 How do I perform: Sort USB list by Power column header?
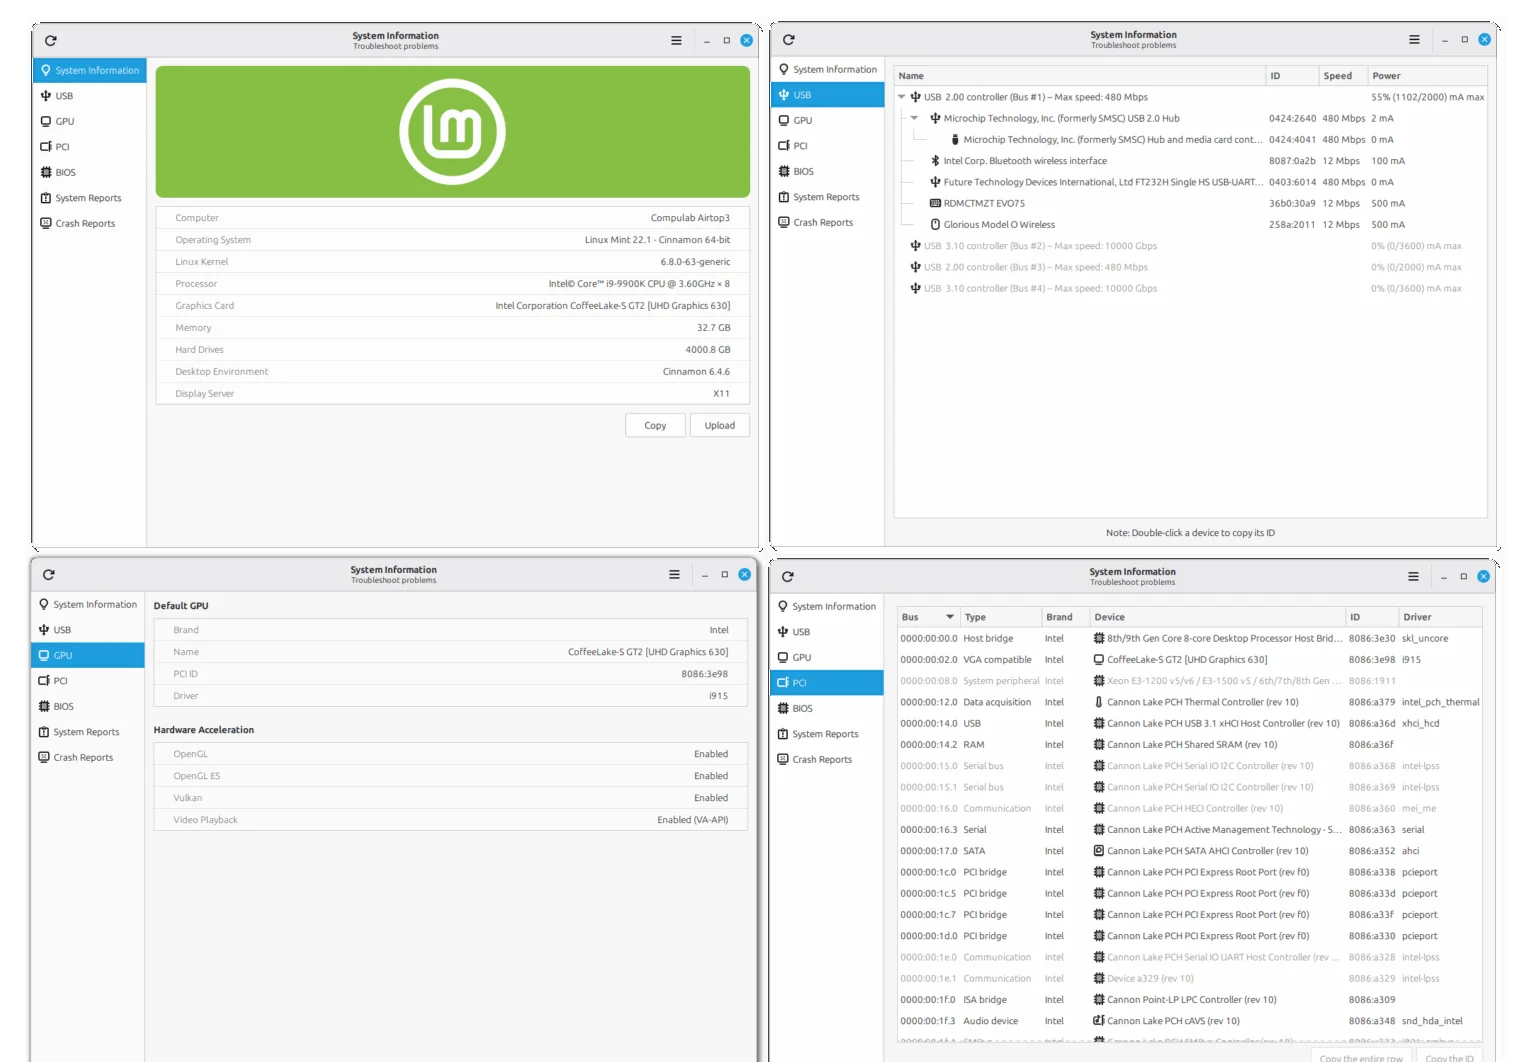(x=1386, y=76)
